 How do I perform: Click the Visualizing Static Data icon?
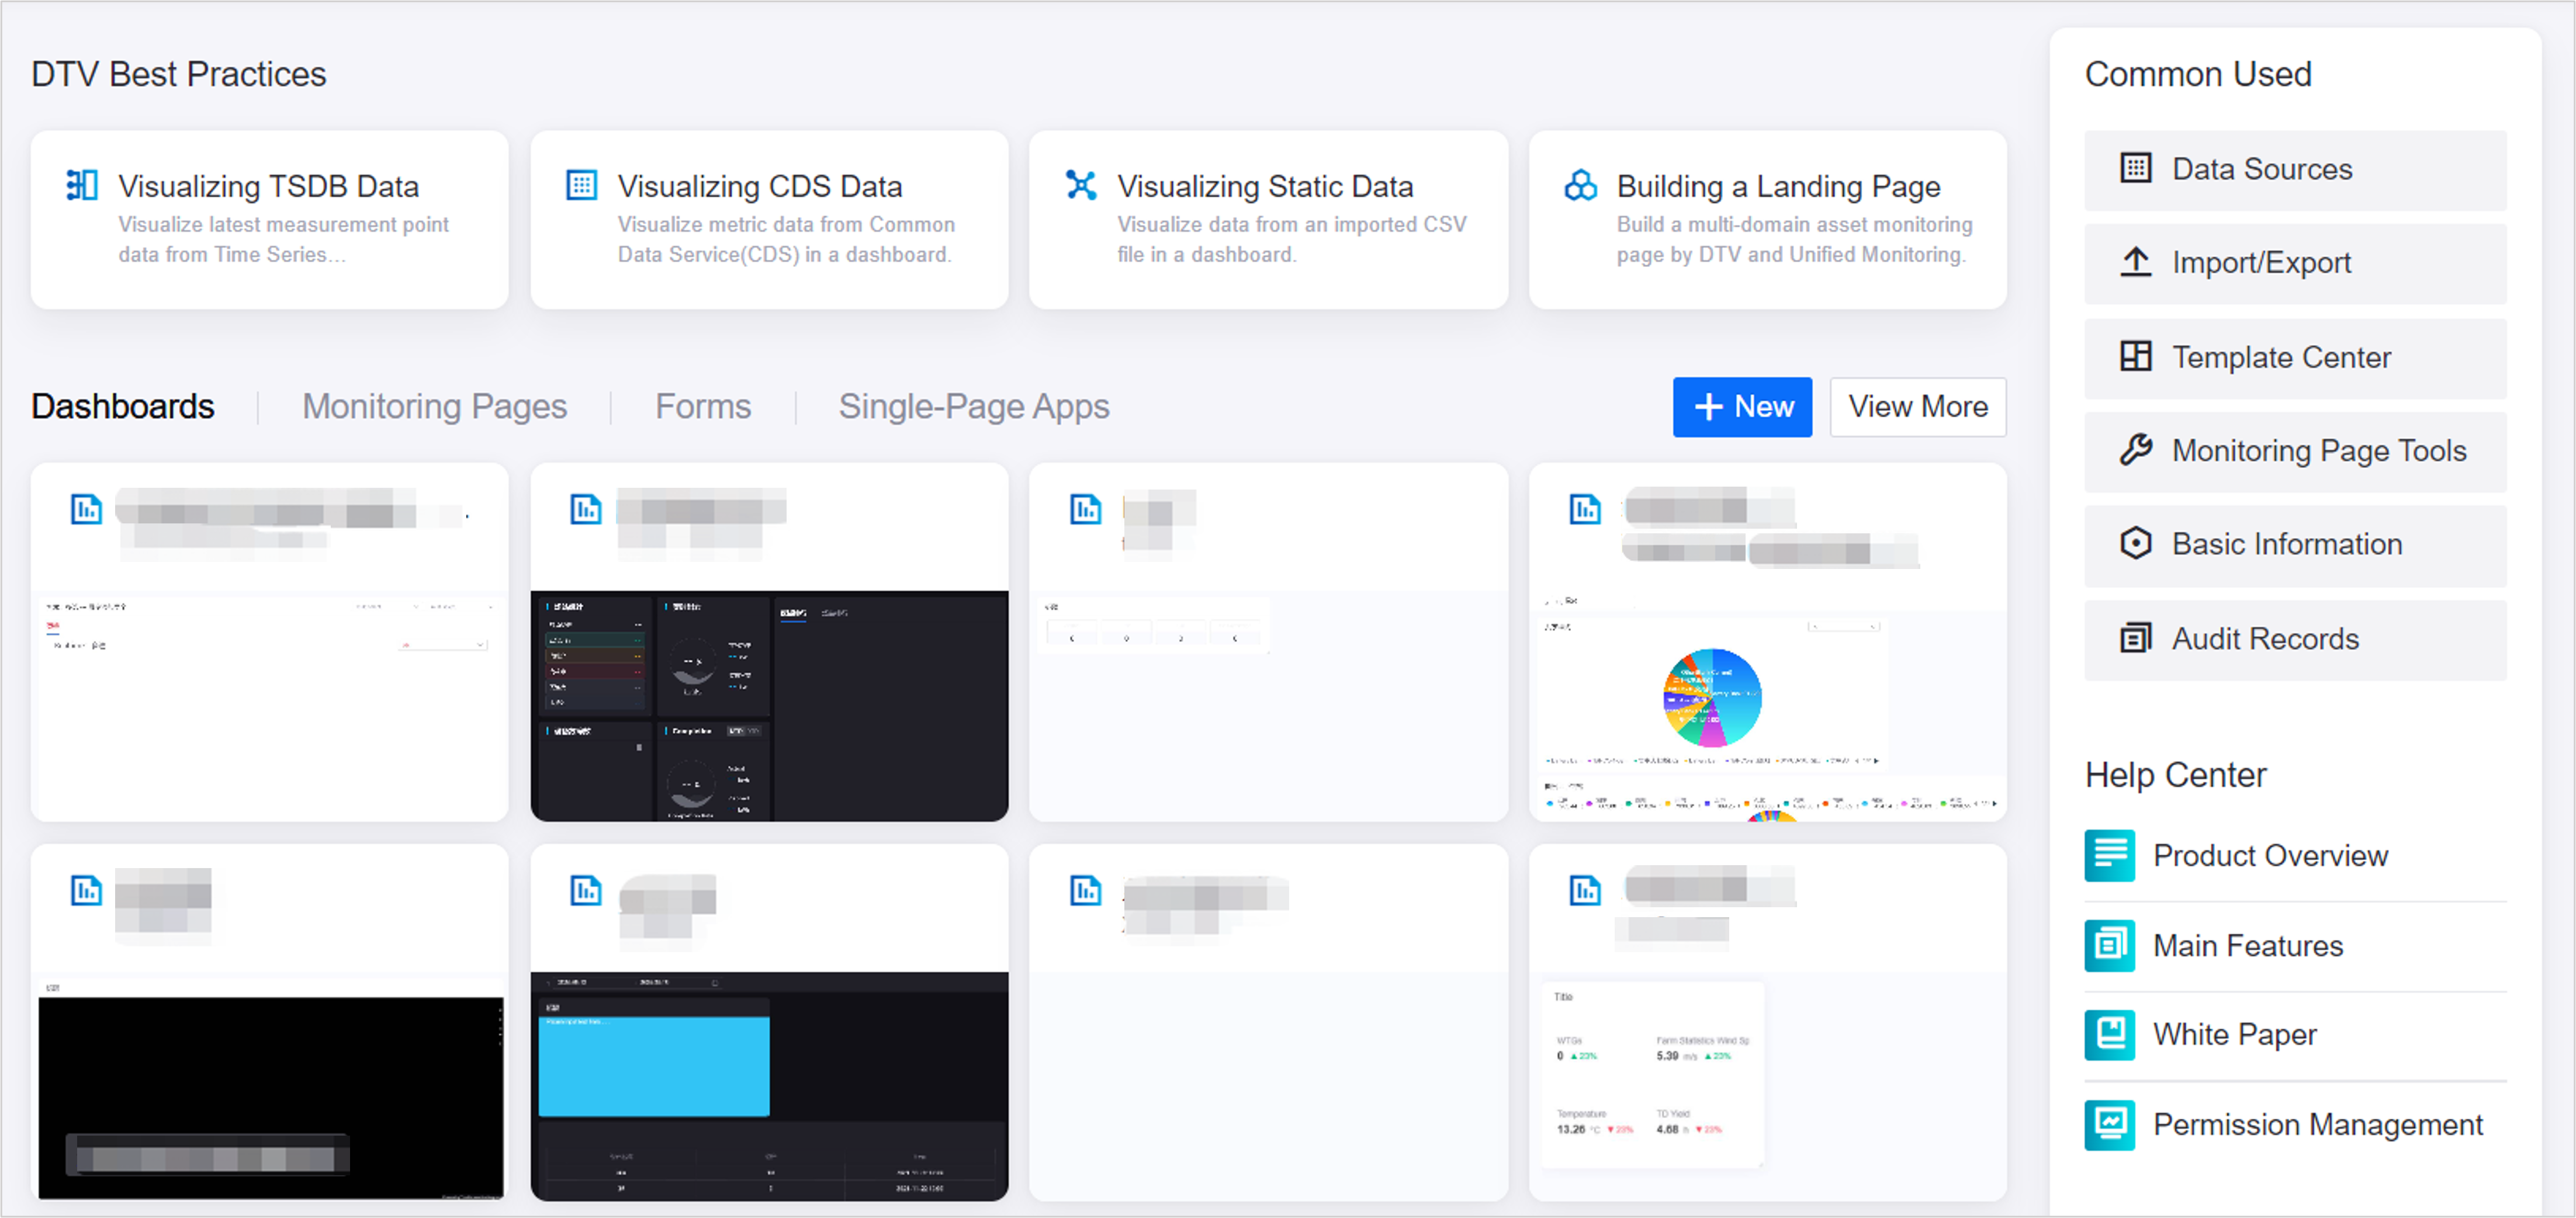click(x=1080, y=185)
